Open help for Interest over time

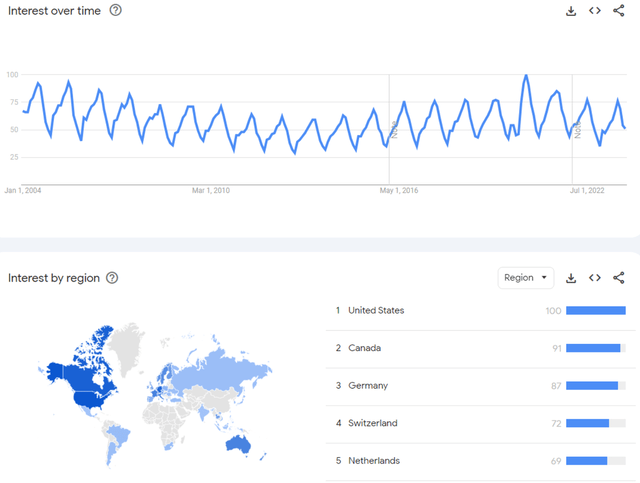116,10
